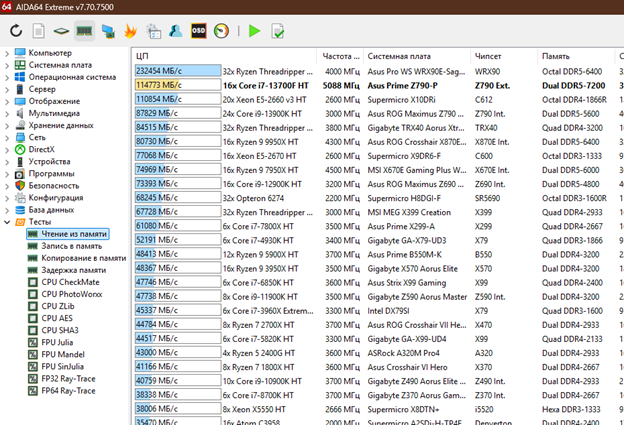Click the folder icon beside Тесты
624x425 pixels.
click(x=20, y=222)
